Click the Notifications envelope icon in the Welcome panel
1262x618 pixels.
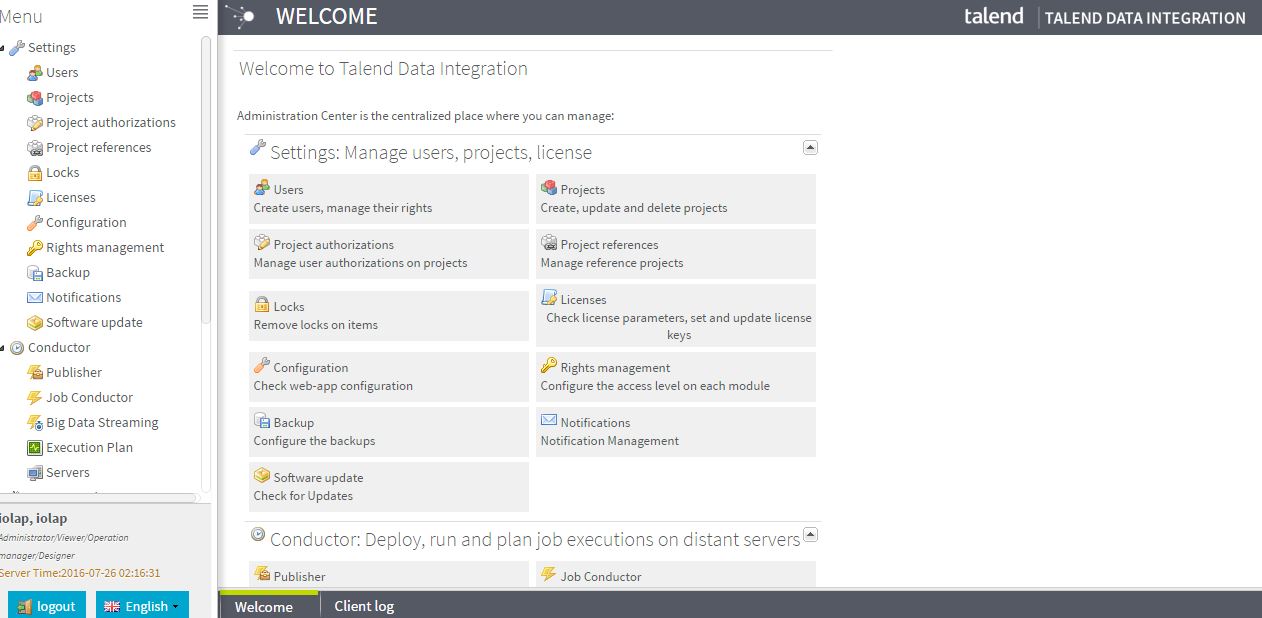[x=549, y=421]
